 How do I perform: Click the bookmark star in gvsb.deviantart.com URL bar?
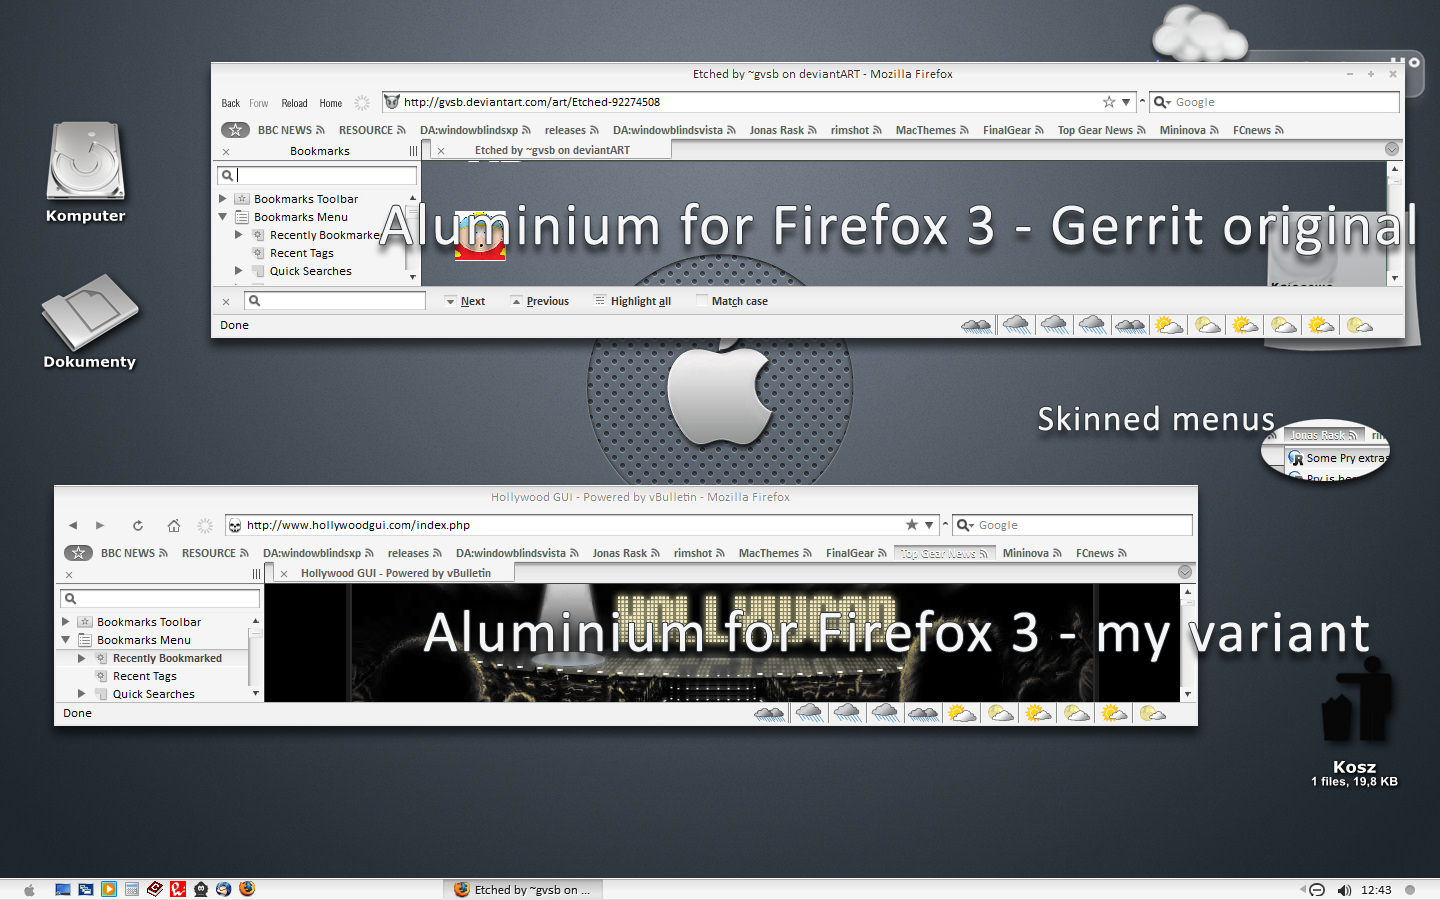(1109, 102)
